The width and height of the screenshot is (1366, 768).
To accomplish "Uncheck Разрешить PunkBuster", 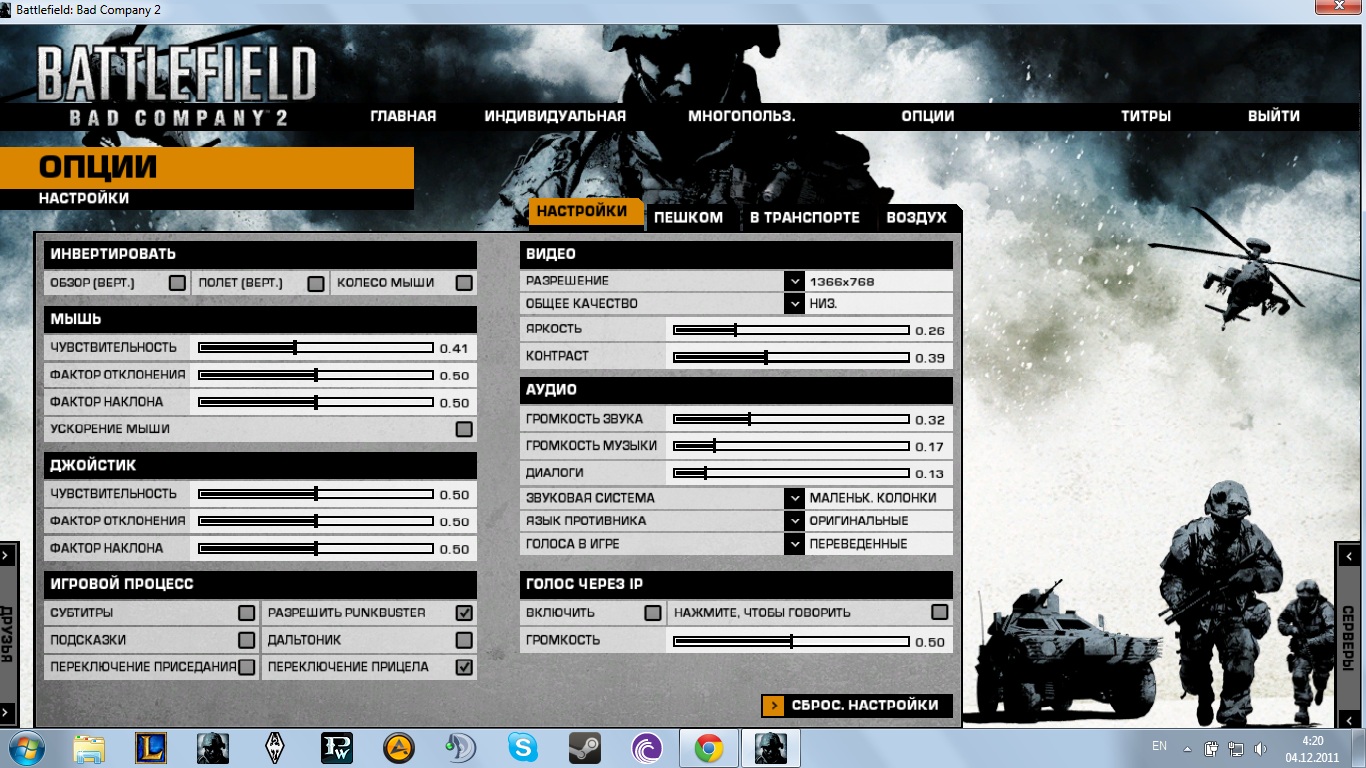I will [x=464, y=613].
